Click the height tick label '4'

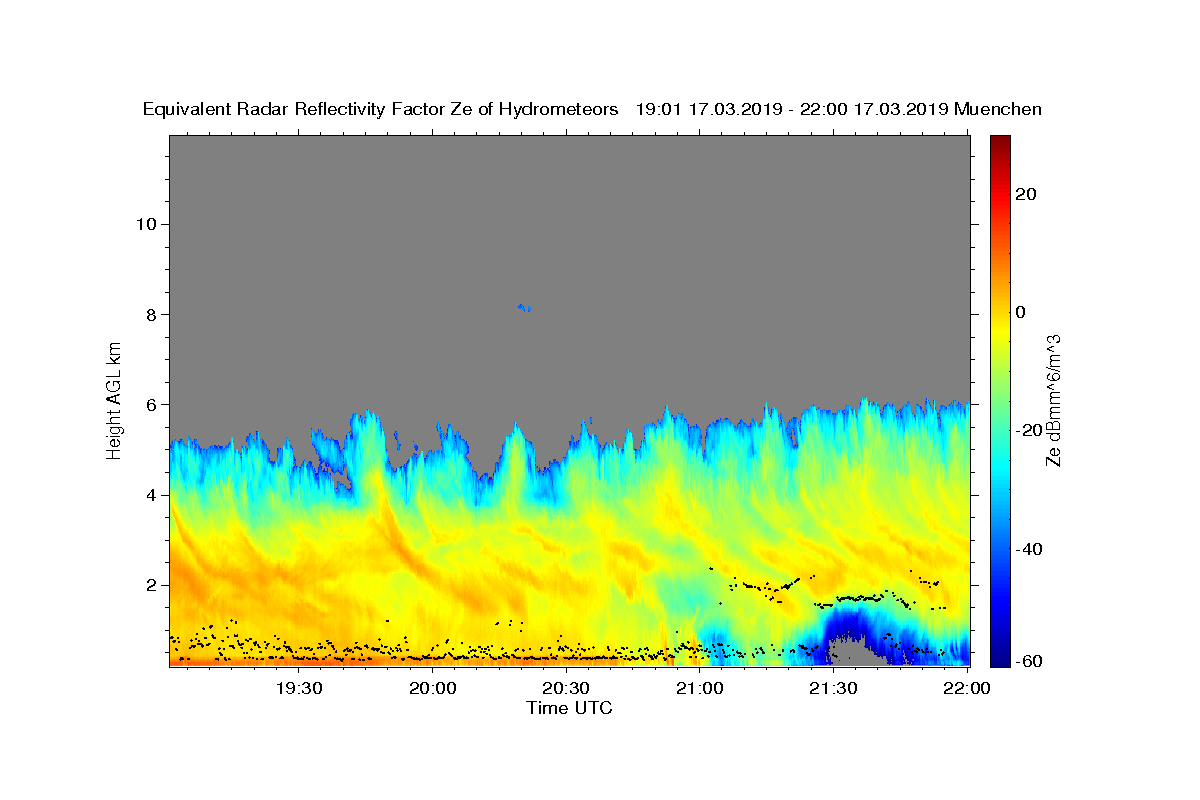151,495
